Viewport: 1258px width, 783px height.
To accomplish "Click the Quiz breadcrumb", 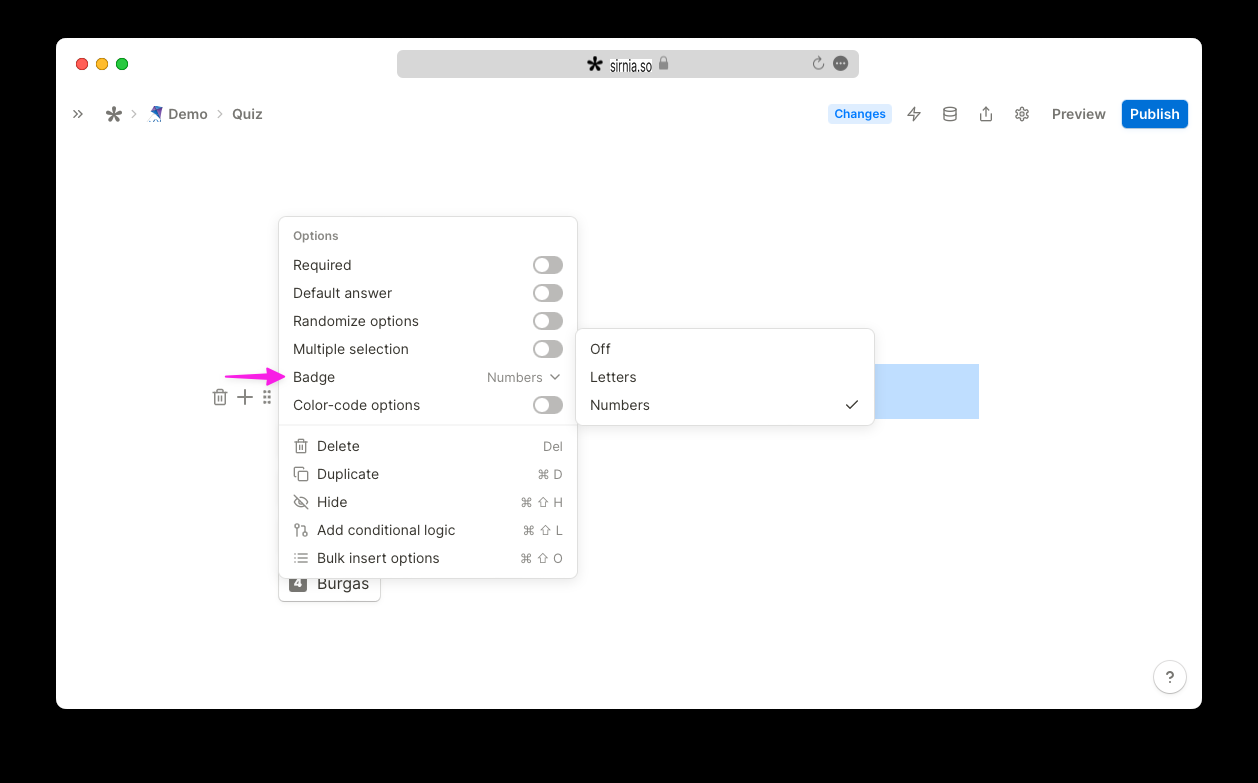I will pyautogui.click(x=247, y=114).
